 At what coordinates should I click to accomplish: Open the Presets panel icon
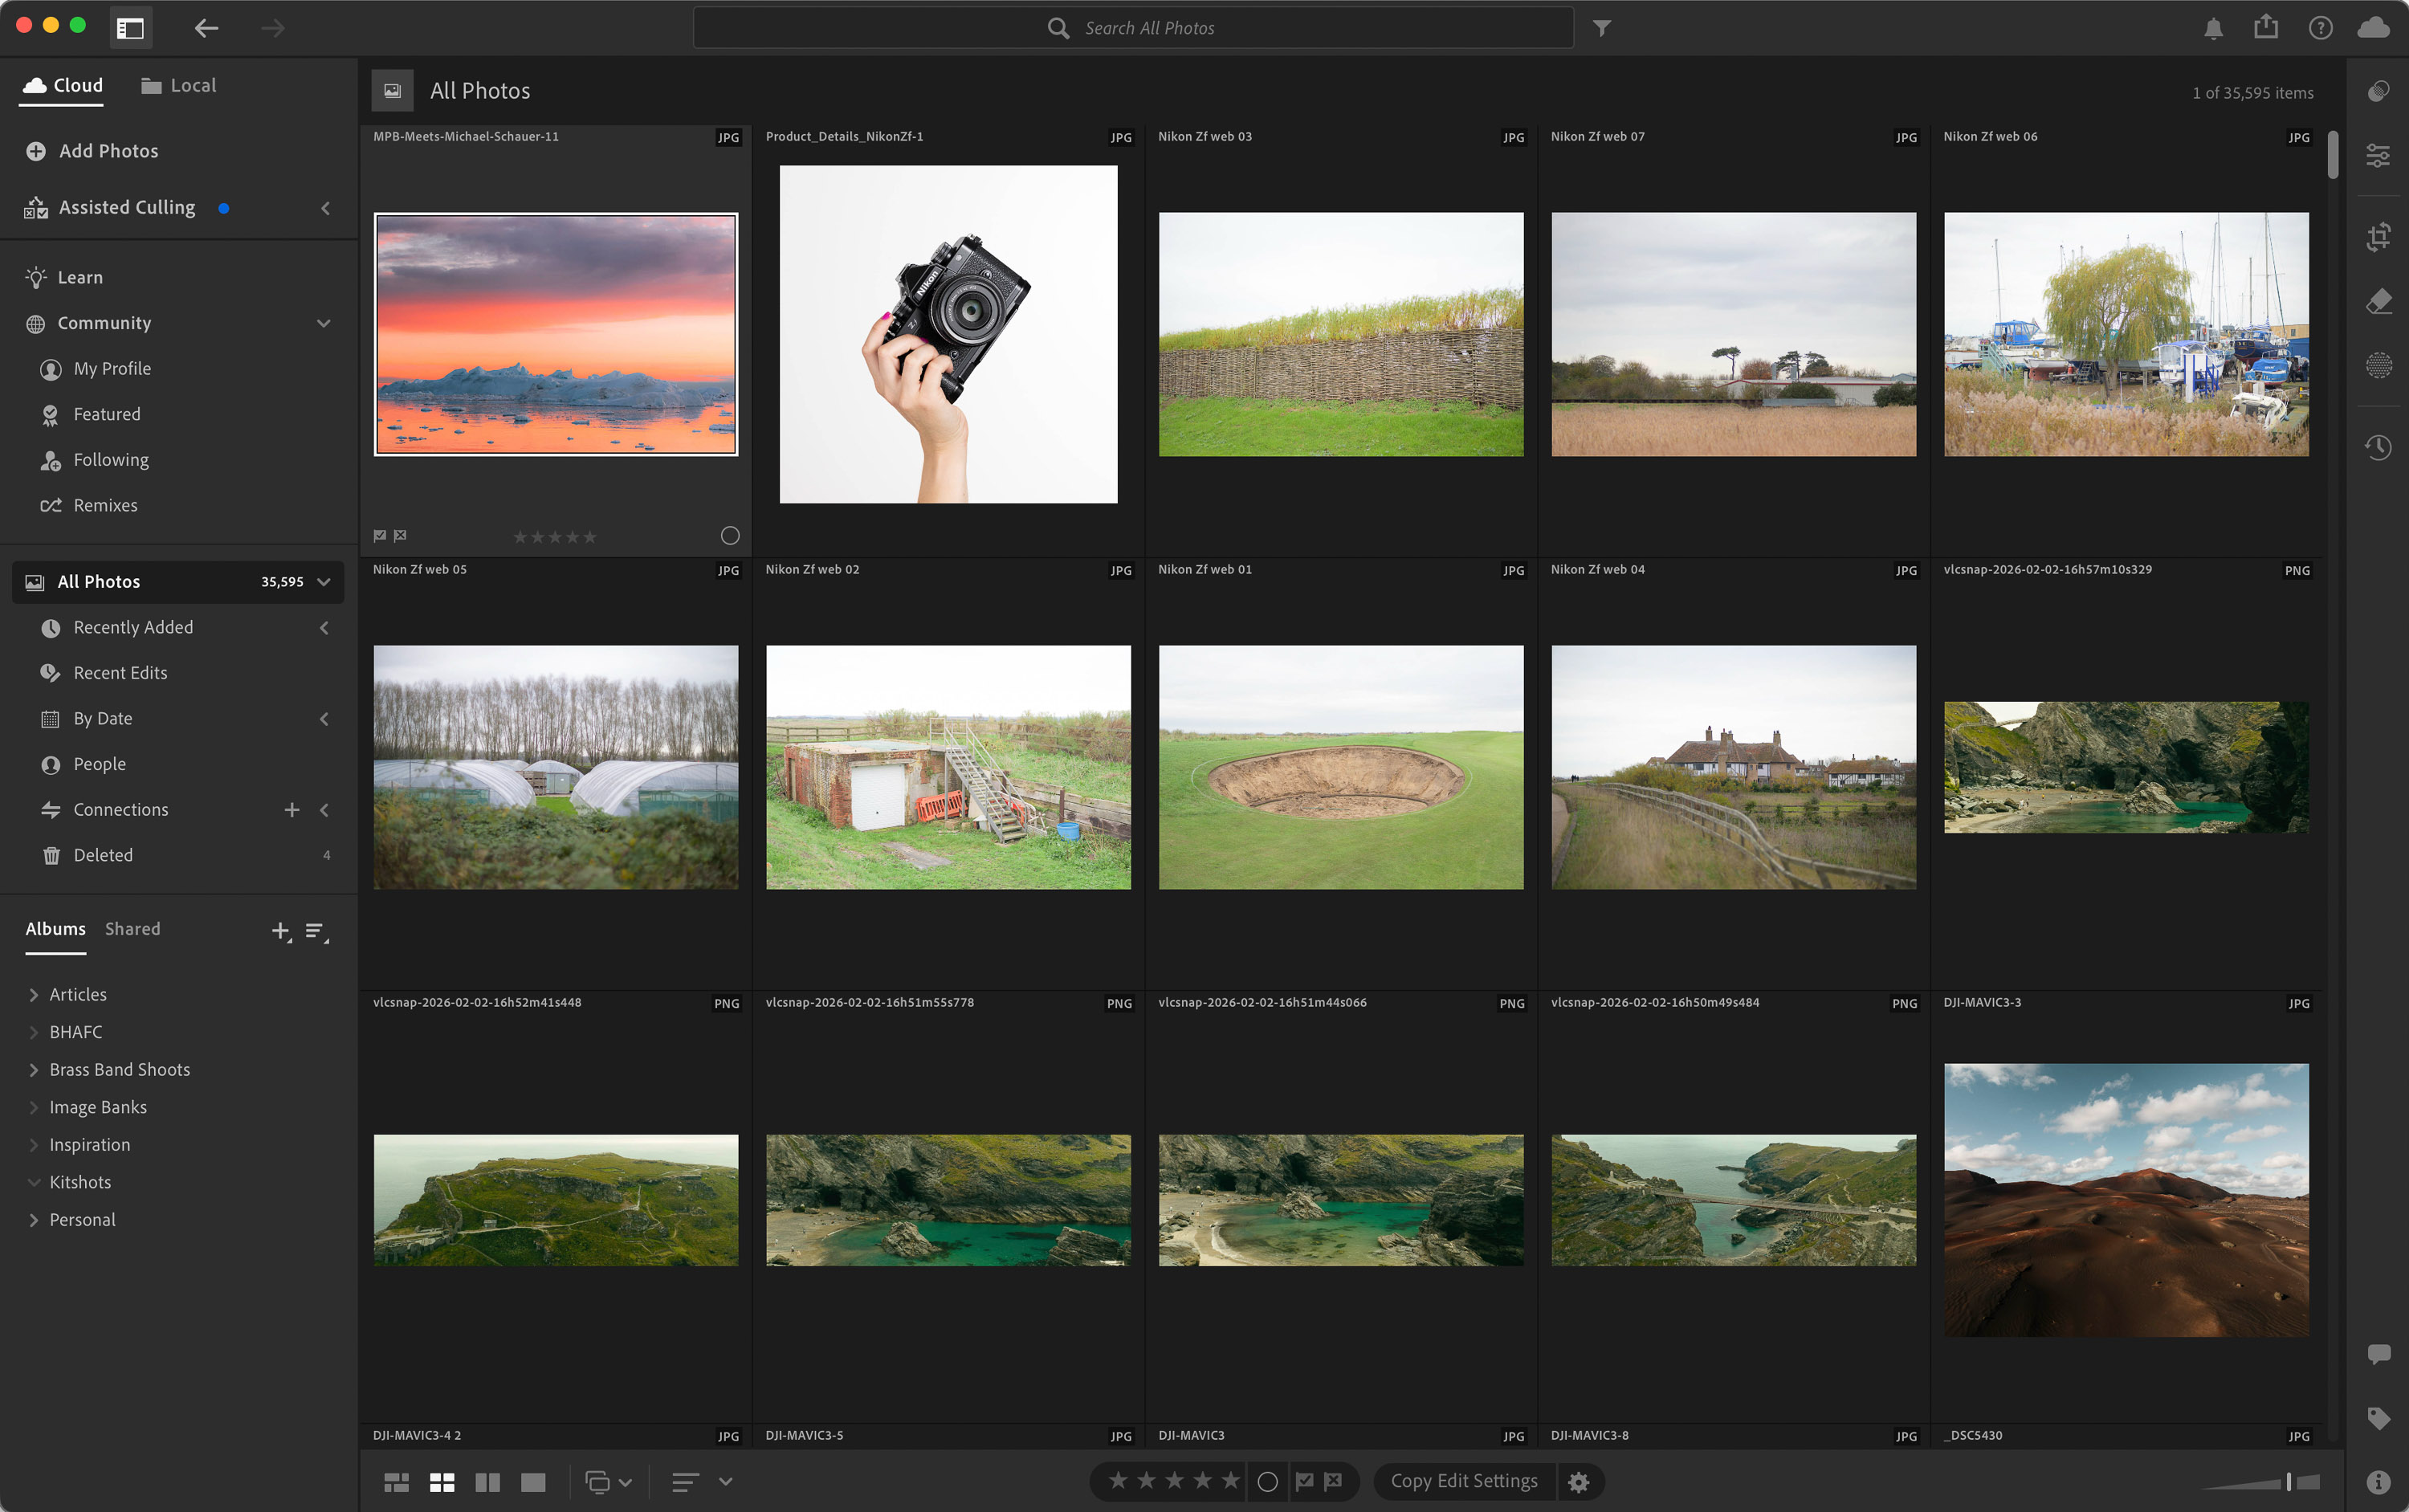(x=2378, y=92)
